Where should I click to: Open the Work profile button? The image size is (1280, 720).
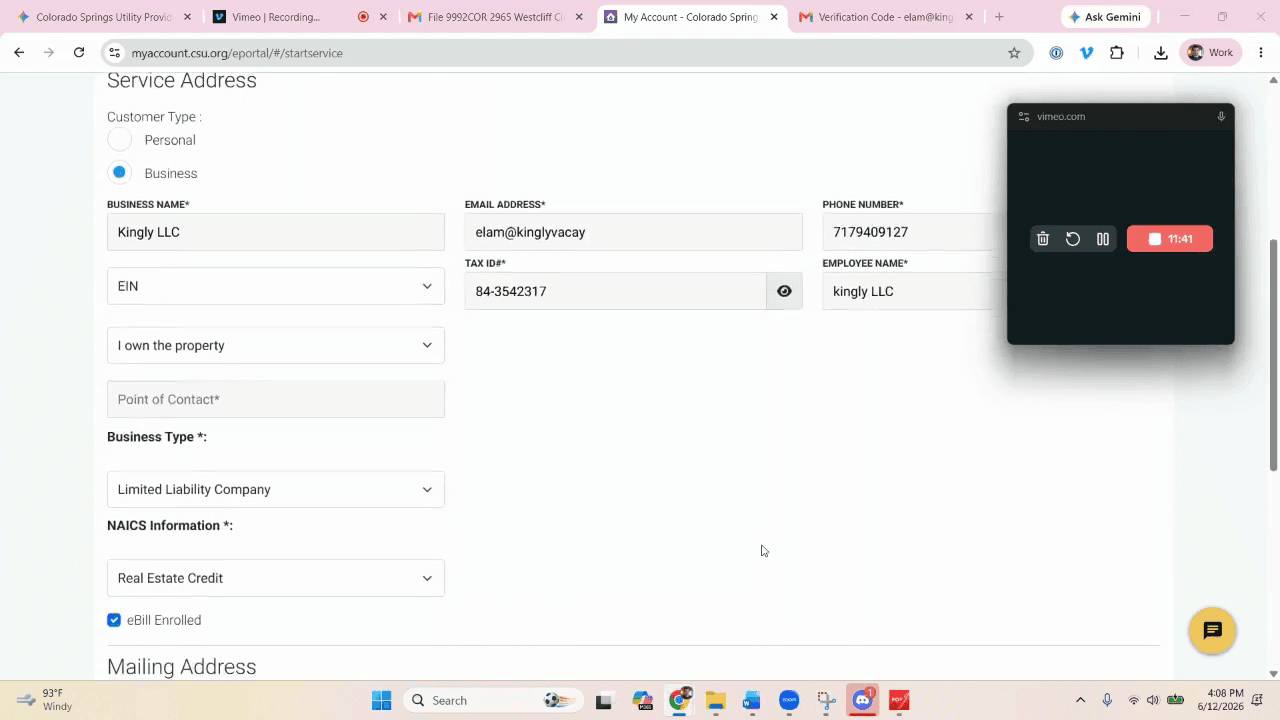[1210, 53]
